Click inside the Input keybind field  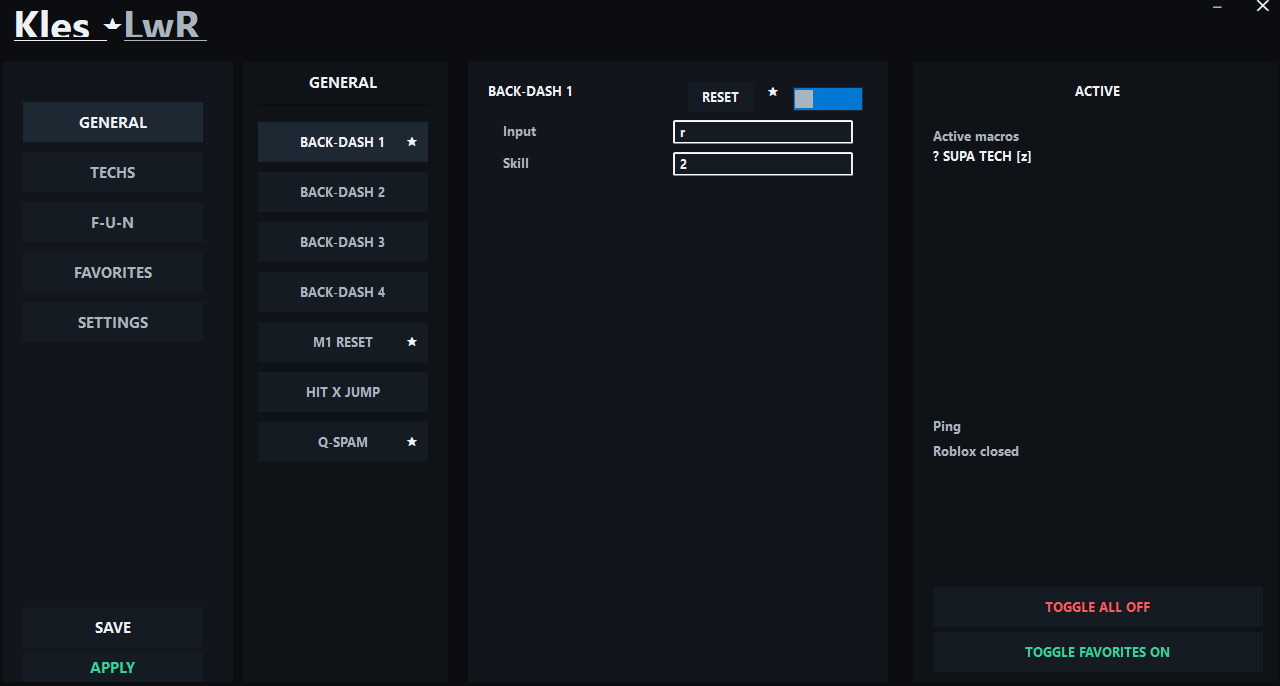coord(762,131)
